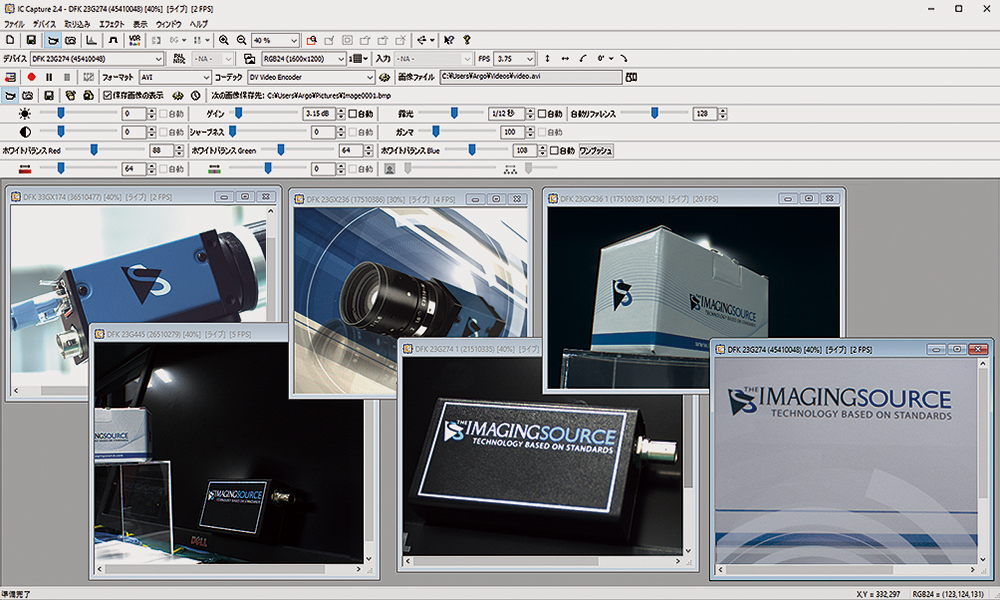
Task: Click the recording settings icon left of record
Action: click(x=10, y=77)
